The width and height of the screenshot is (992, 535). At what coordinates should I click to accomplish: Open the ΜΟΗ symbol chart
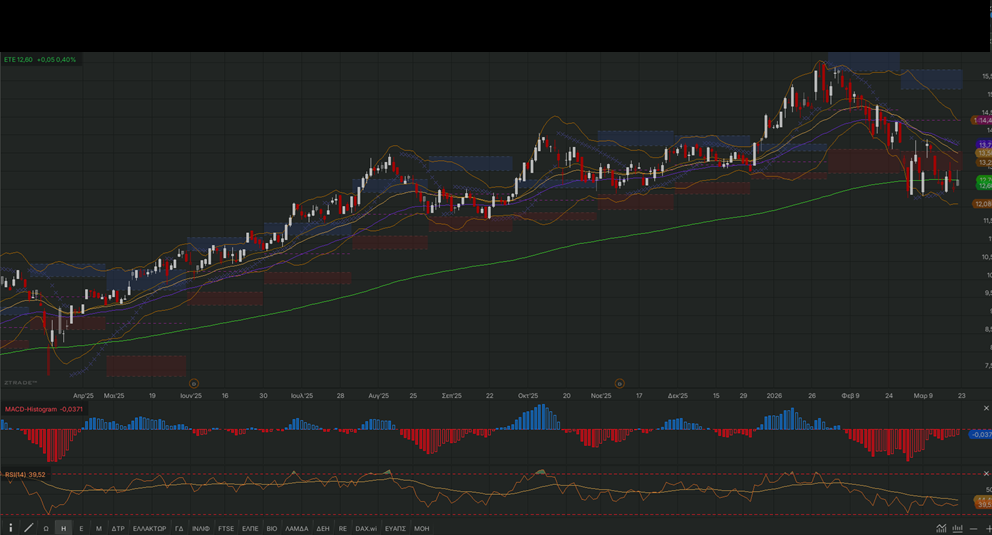tap(421, 528)
